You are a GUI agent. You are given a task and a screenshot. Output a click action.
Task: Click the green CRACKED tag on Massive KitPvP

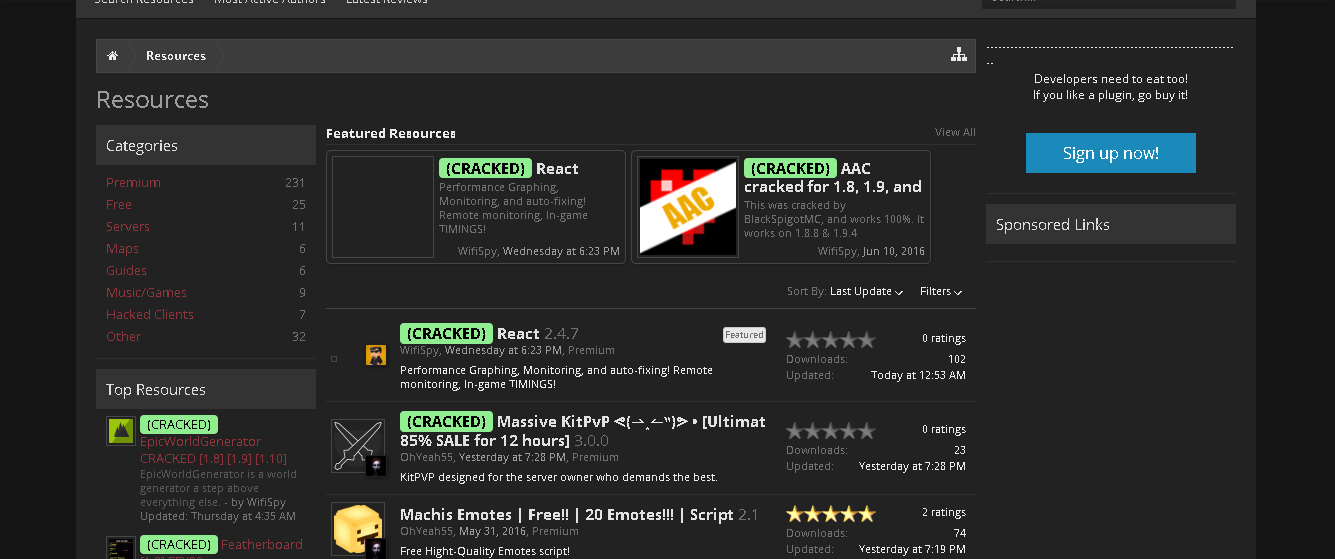point(447,421)
